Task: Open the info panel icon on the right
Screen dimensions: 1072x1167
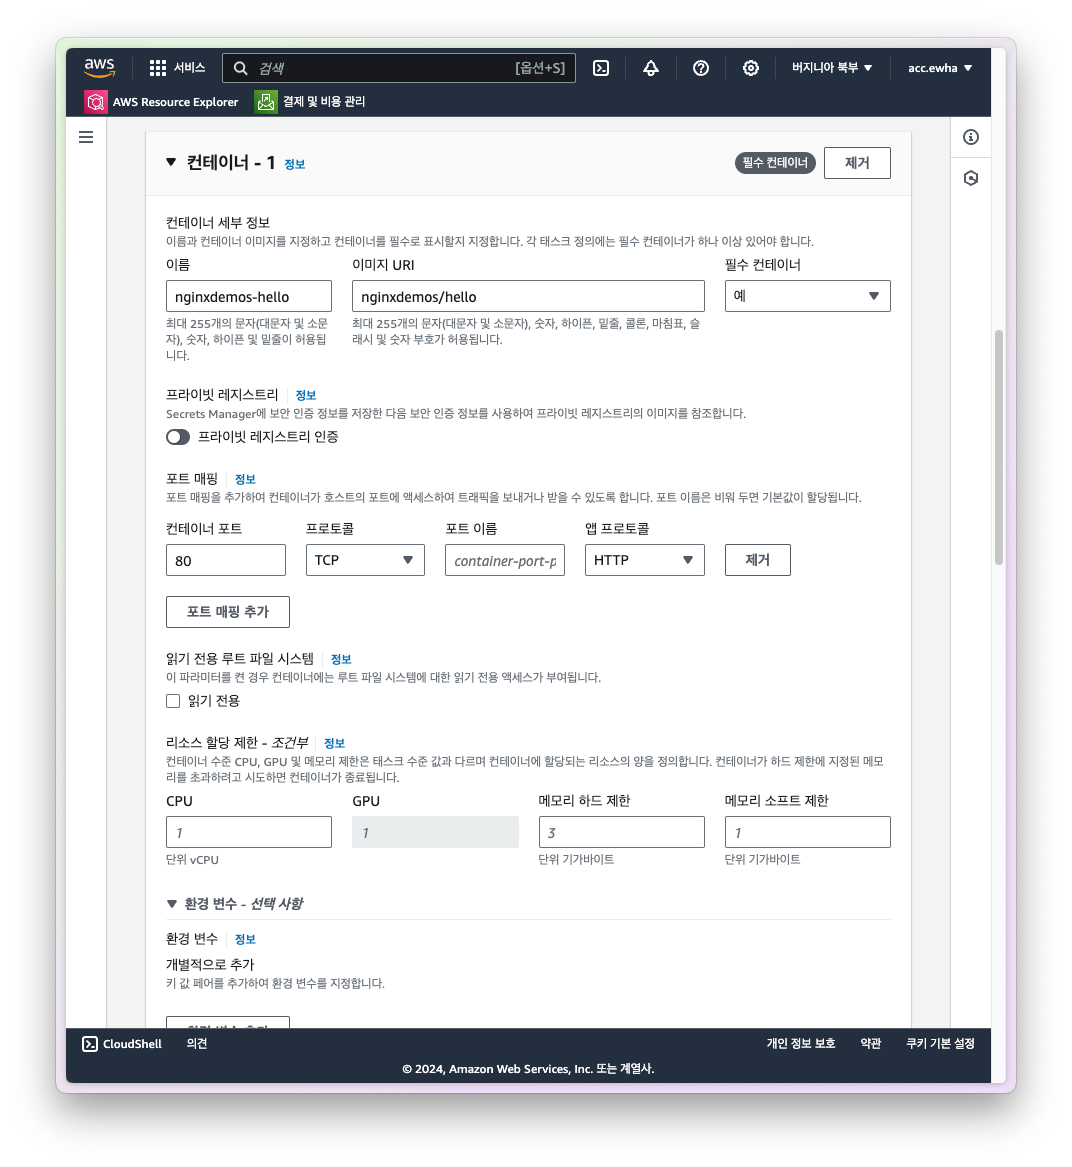Action: 970,137
